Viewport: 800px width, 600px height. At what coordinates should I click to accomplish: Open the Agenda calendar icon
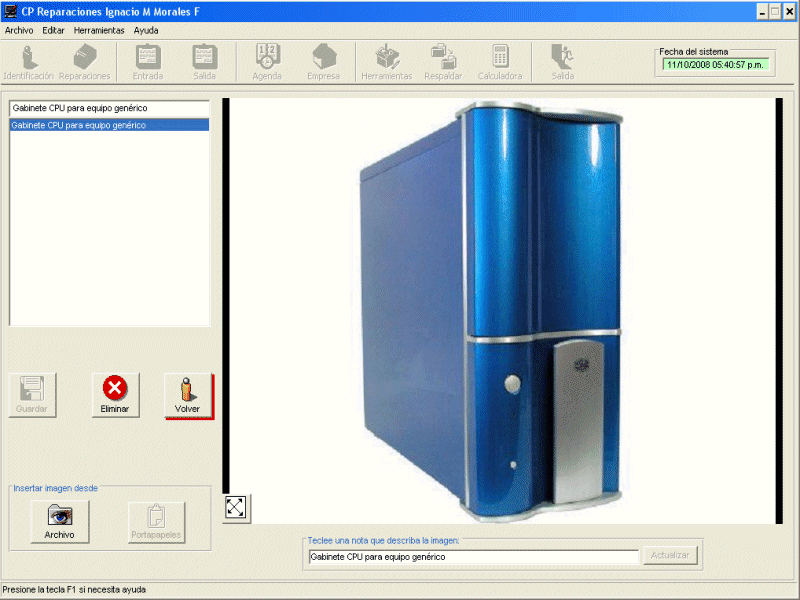coord(267,62)
